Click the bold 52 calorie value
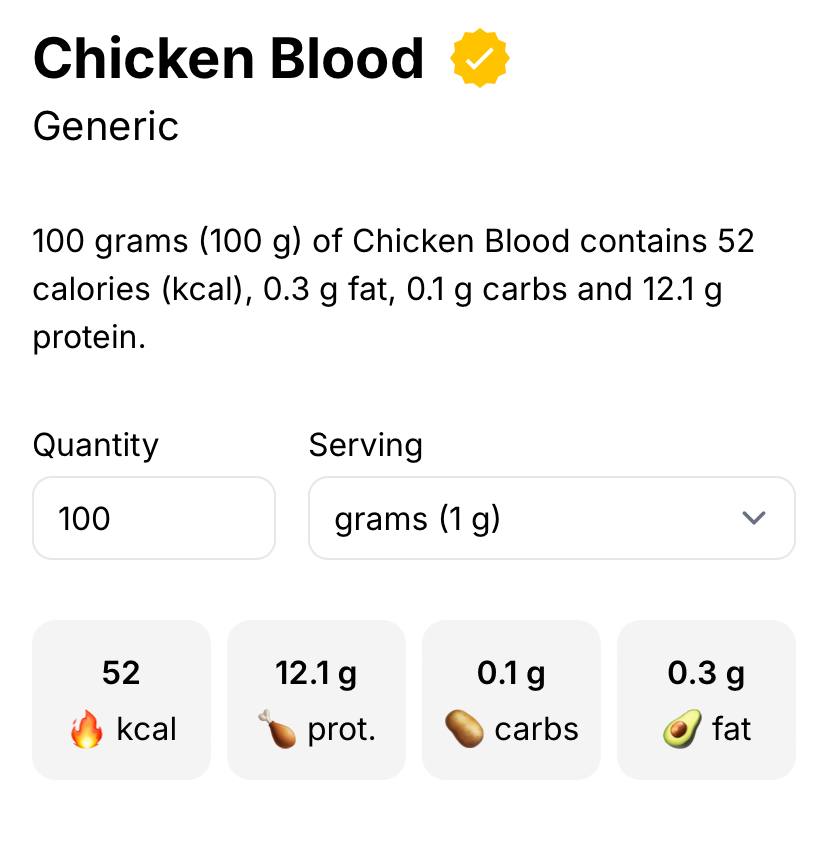 [x=121, y=673]
